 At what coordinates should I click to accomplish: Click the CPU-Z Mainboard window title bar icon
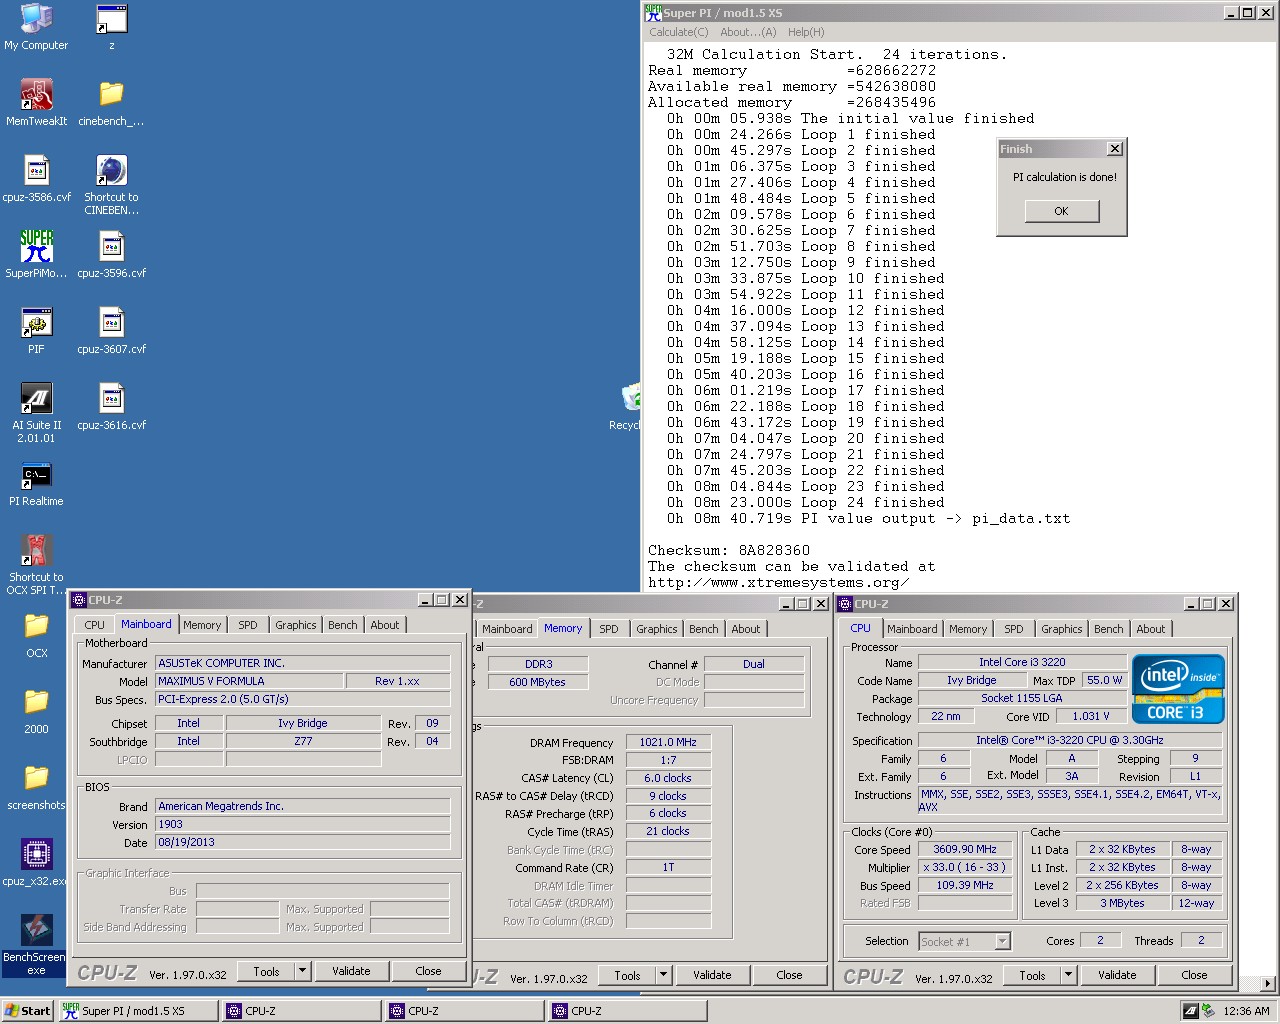(x=79, y=600)
